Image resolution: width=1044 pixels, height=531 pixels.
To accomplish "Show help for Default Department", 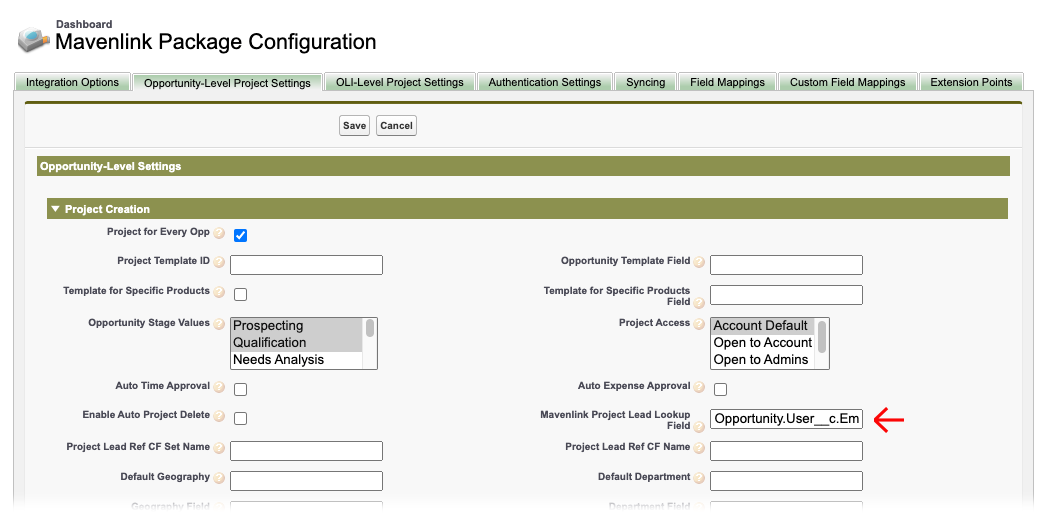I will (x=699, y=478).
